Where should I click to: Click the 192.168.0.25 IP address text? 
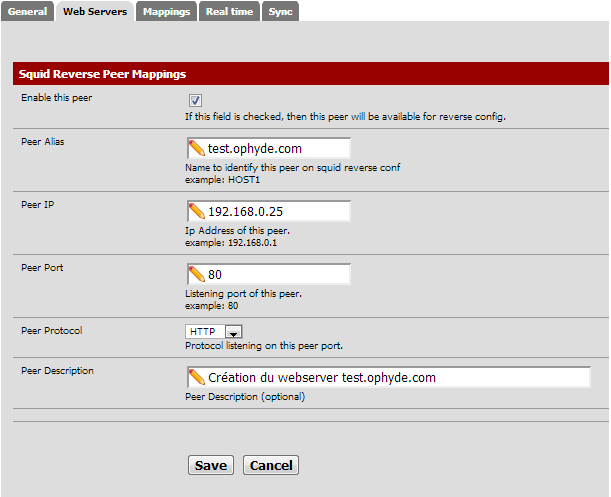[x=245, y=212]
